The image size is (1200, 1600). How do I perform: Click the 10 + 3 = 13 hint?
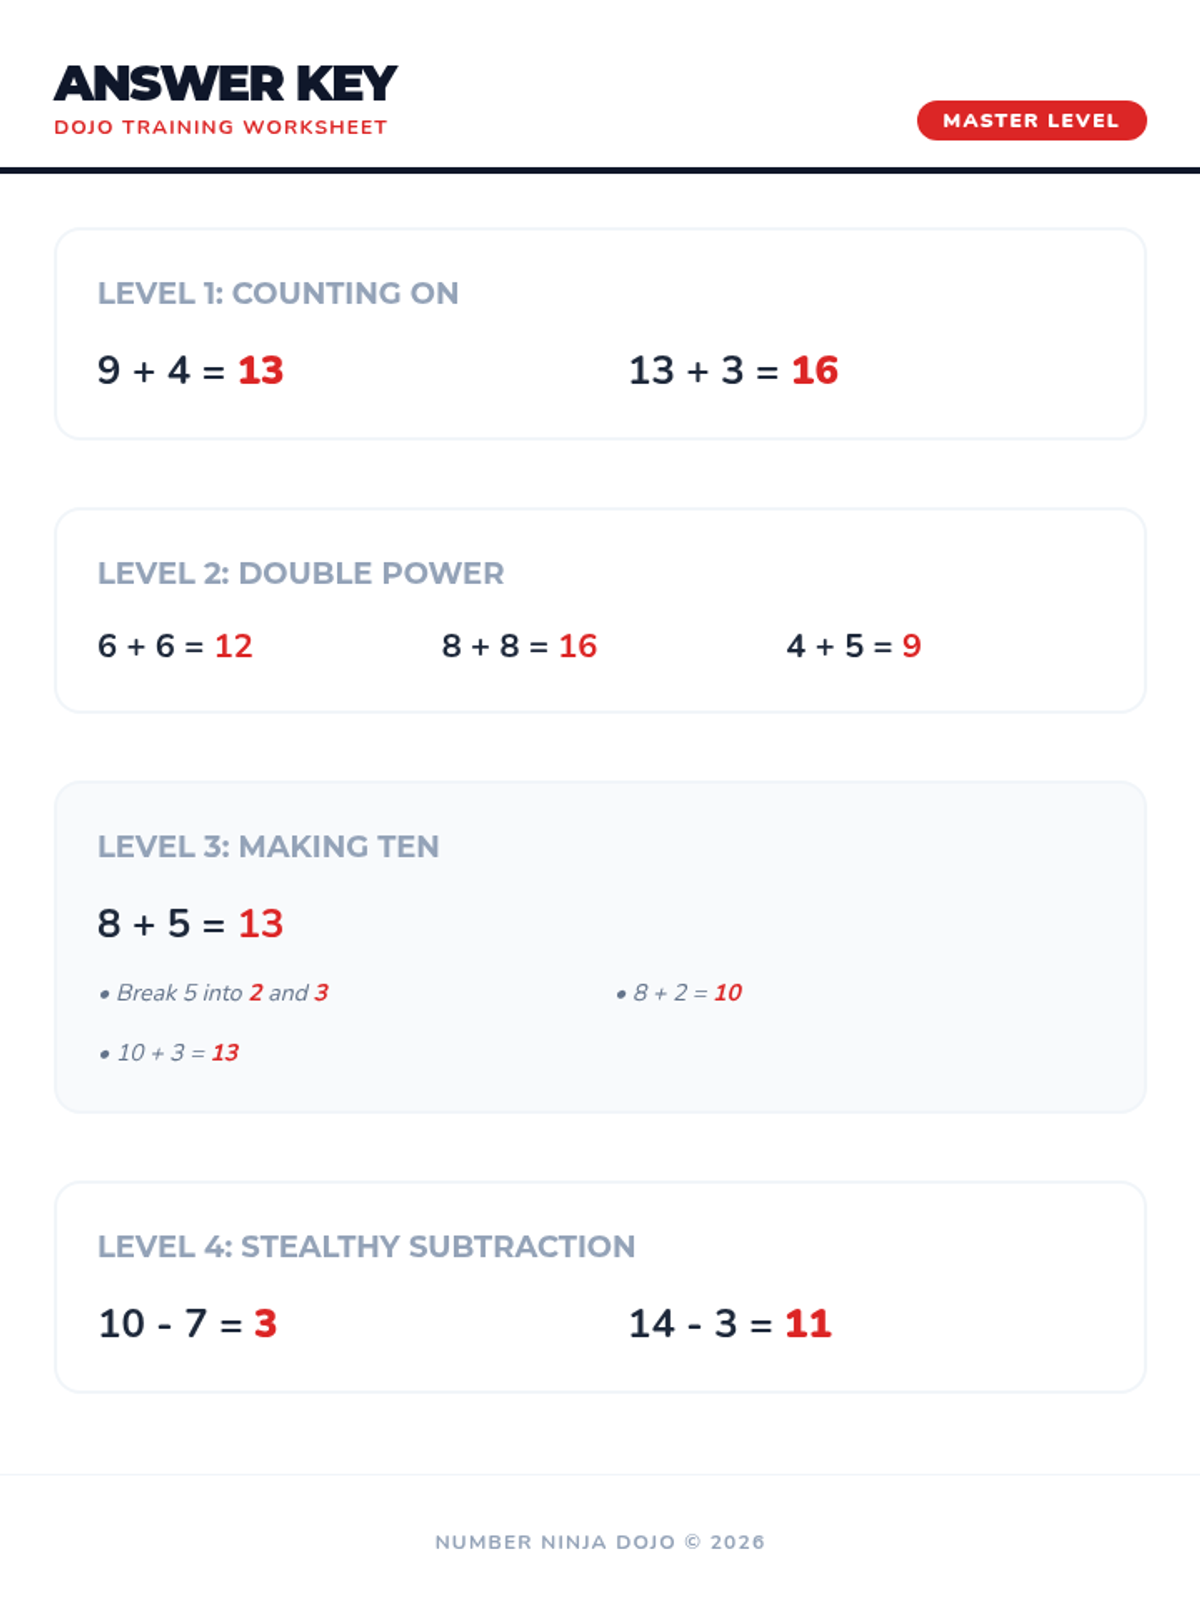(x=178, y=1053)
